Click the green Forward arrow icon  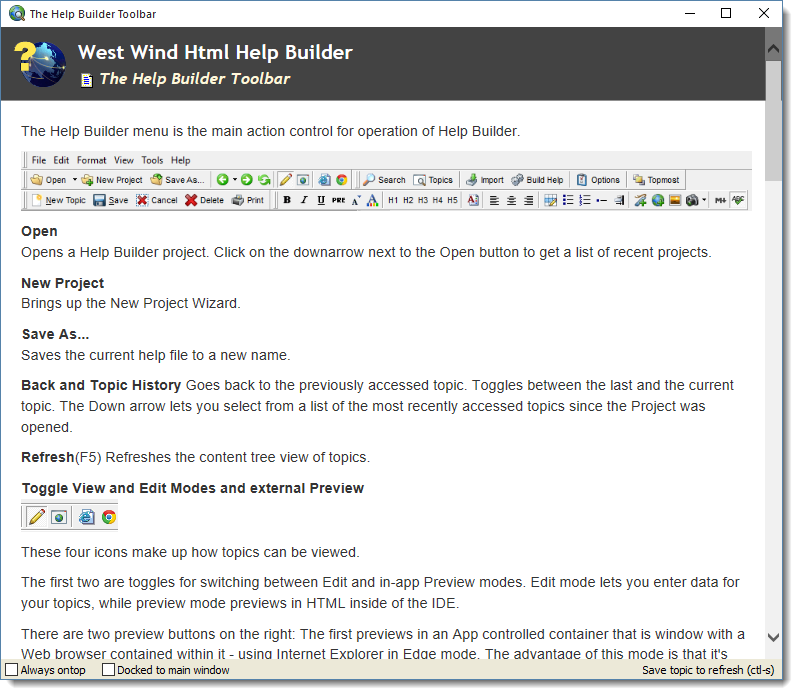[247, 180]
